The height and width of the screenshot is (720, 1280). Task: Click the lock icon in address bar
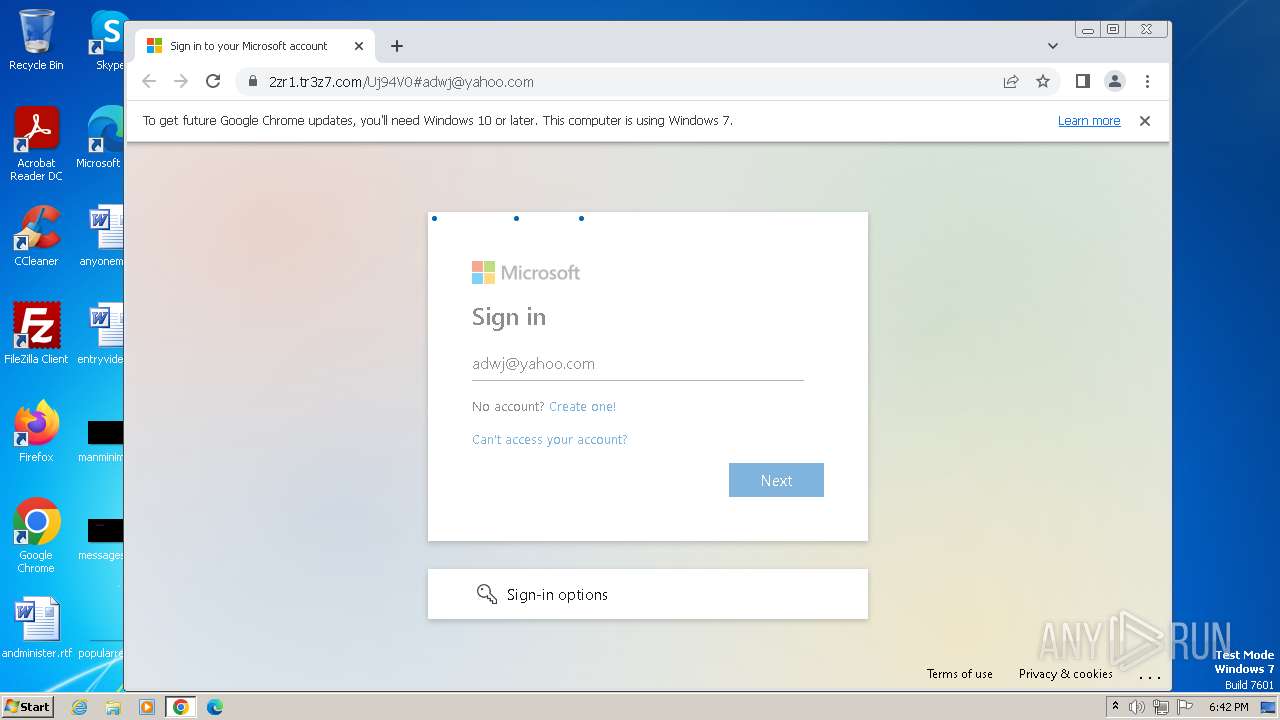point(252,82)
